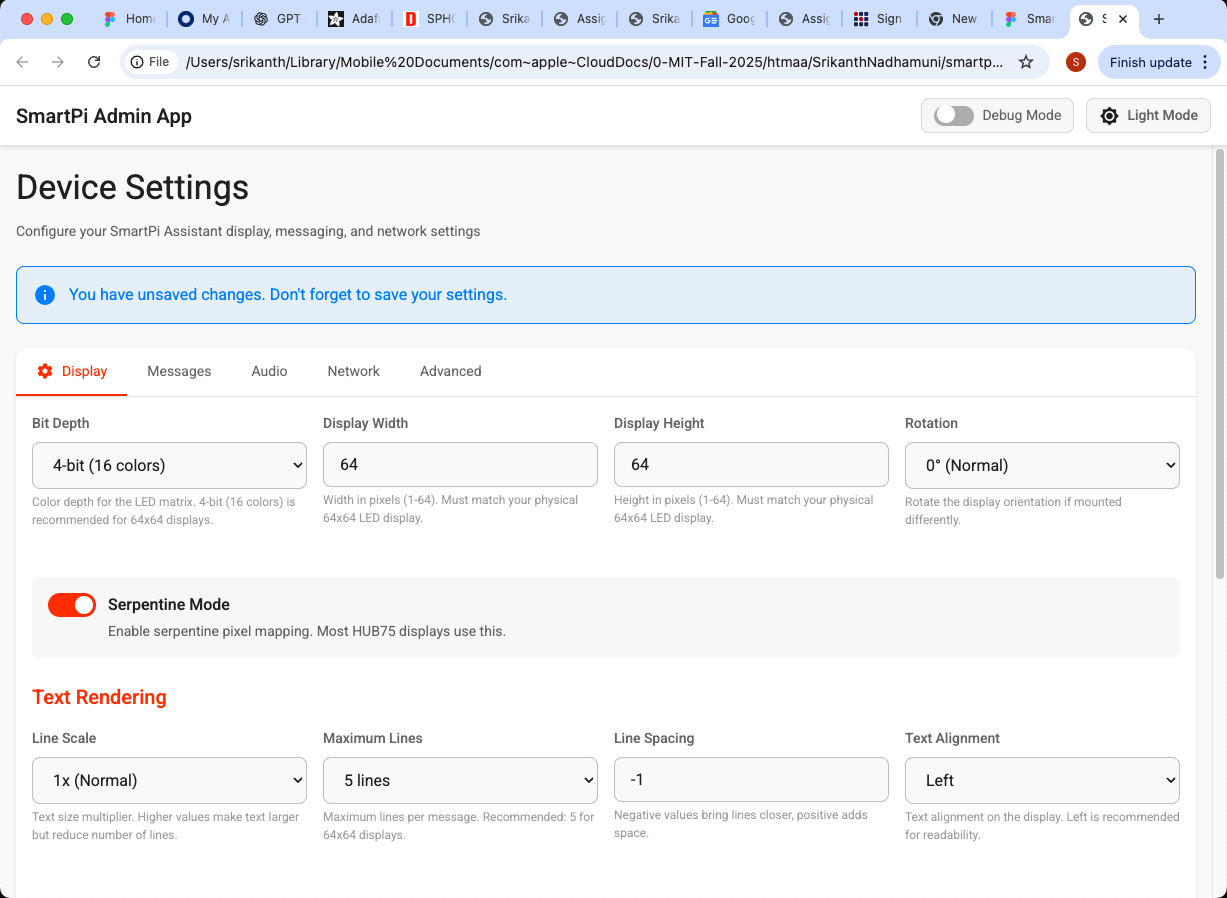The image size is (1227, 898).
Task: Click the Display Width input field
Action: tap(460, 465)
